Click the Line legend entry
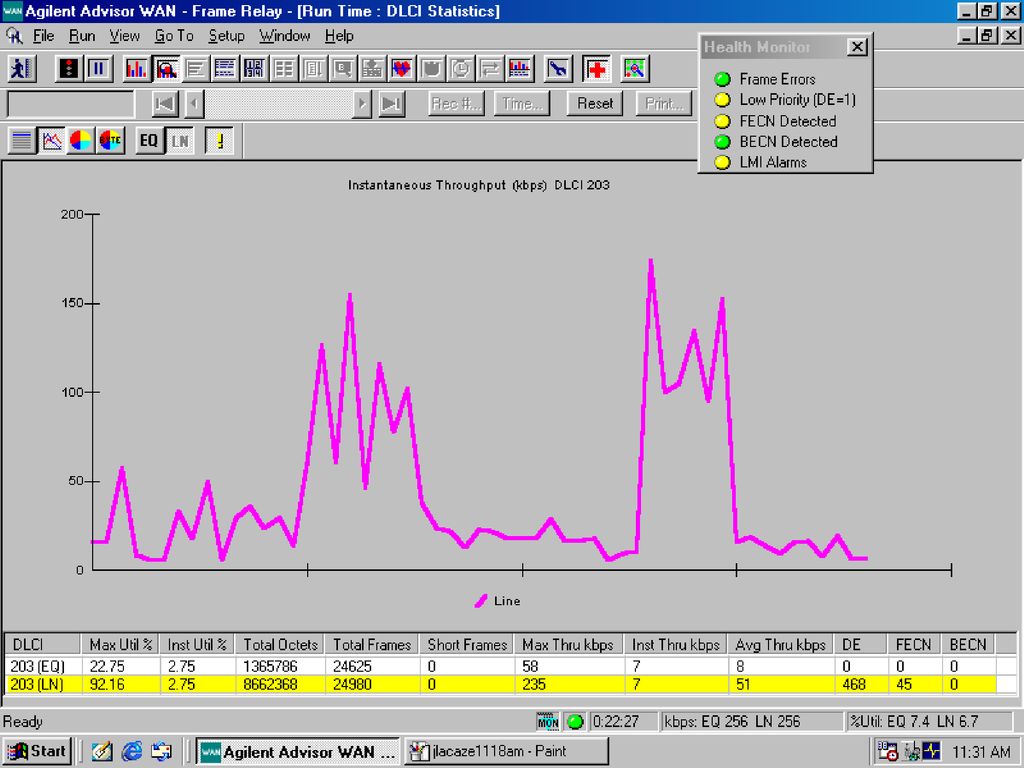This screenshot has width=1024, height=768. [498, 601]
